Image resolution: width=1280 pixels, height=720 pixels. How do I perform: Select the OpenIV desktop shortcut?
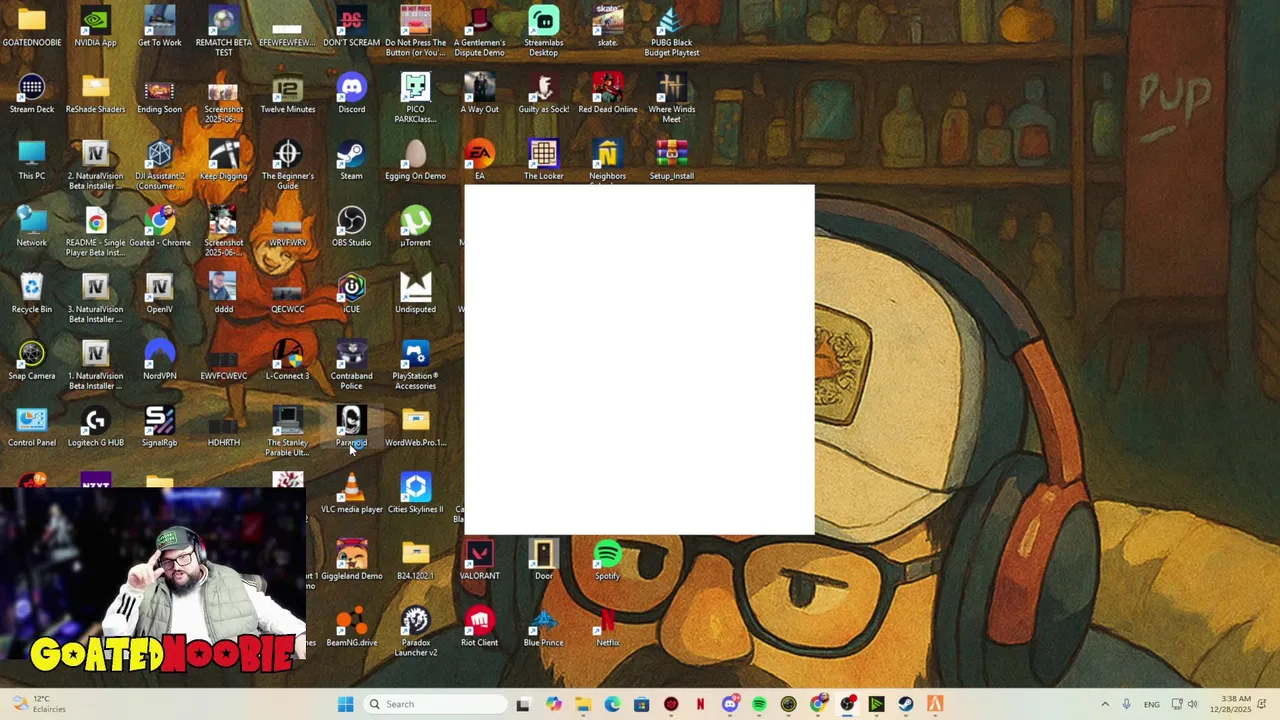[x=159, y=294]
